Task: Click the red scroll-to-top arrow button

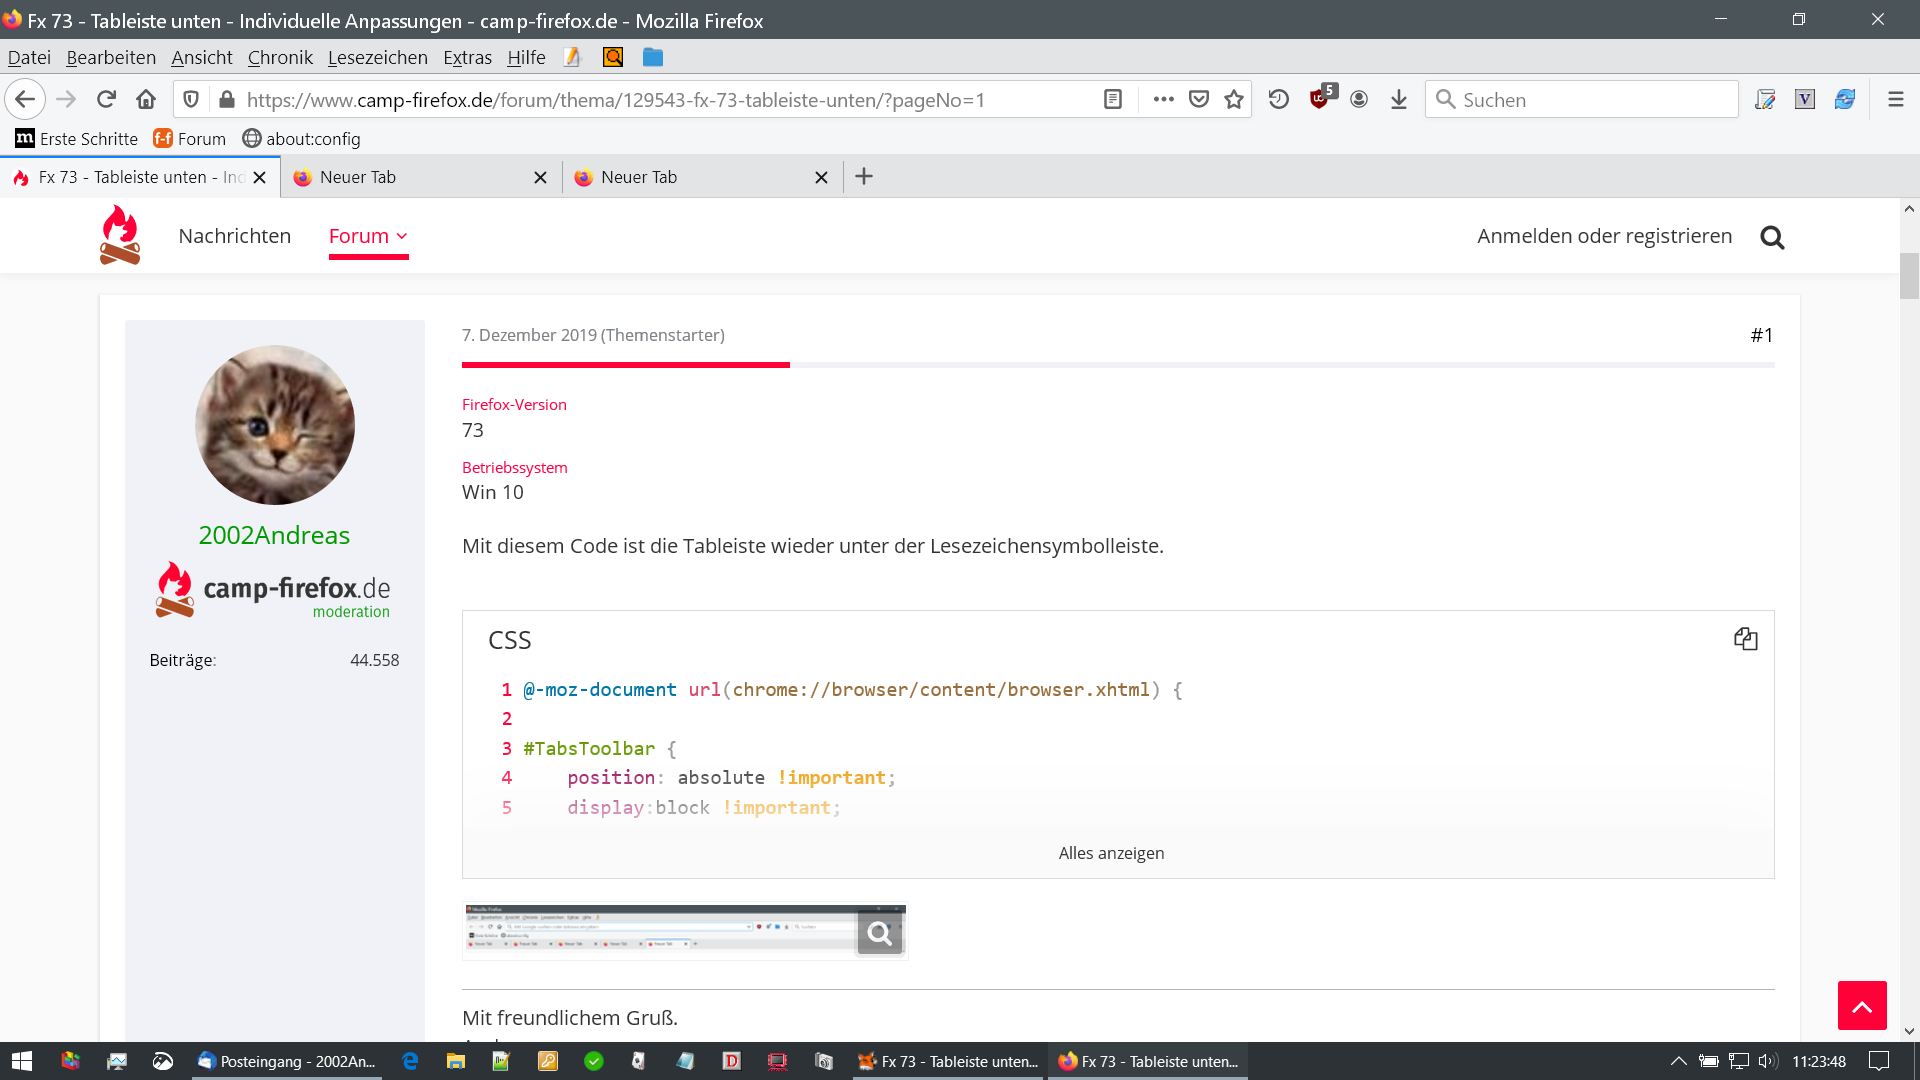Action: click(x=1861, y=1005)
